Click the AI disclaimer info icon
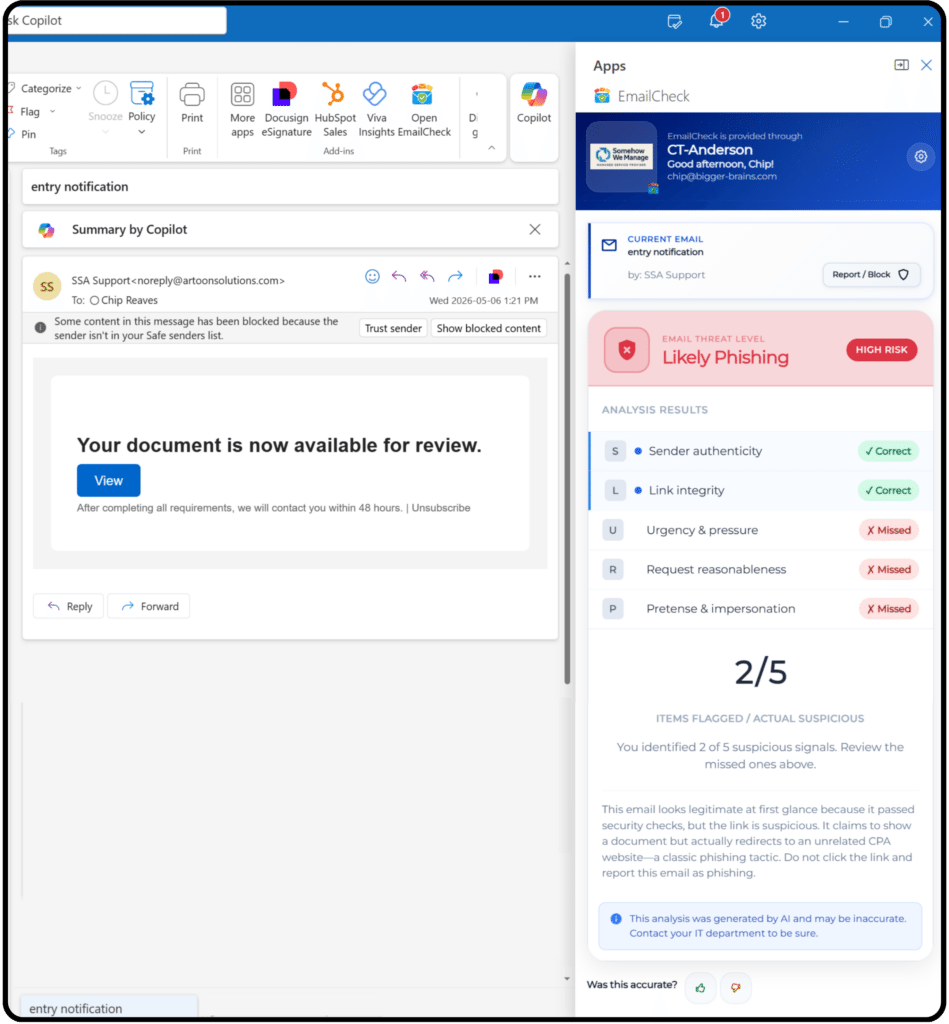Screen dimensions: 949x1024 [x=615, y=918]
